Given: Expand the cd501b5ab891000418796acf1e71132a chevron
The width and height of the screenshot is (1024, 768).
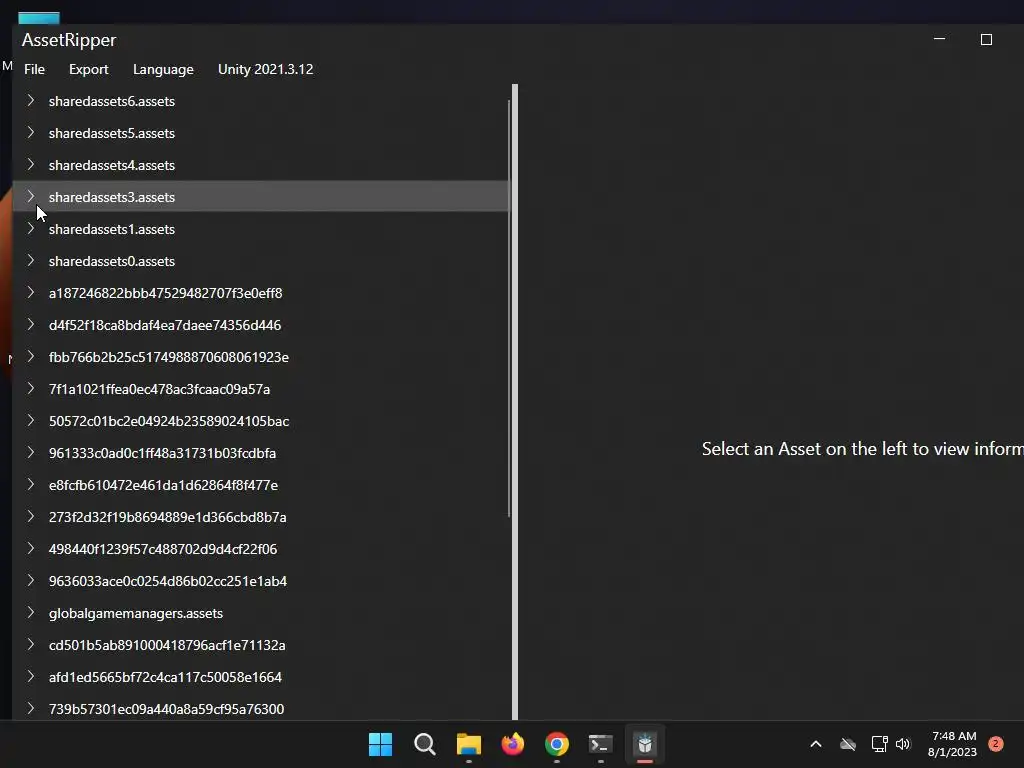Looking at the screenshot, I should 30,645.
